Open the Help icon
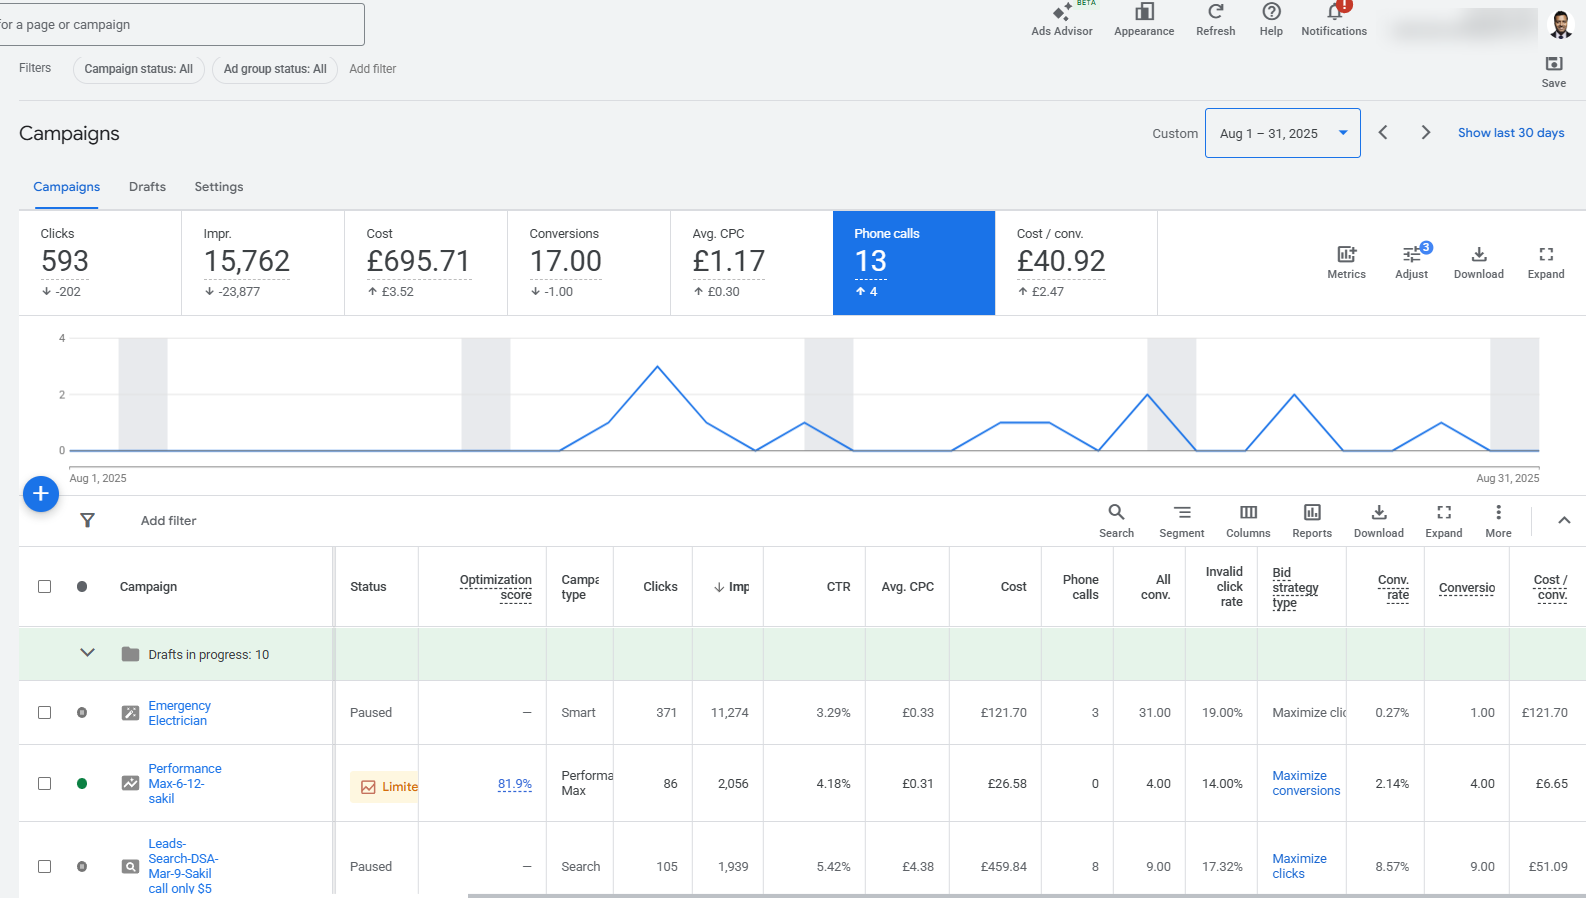Screen dimensions: 1586x898 pyautogui.click(x=1271, y=12)
